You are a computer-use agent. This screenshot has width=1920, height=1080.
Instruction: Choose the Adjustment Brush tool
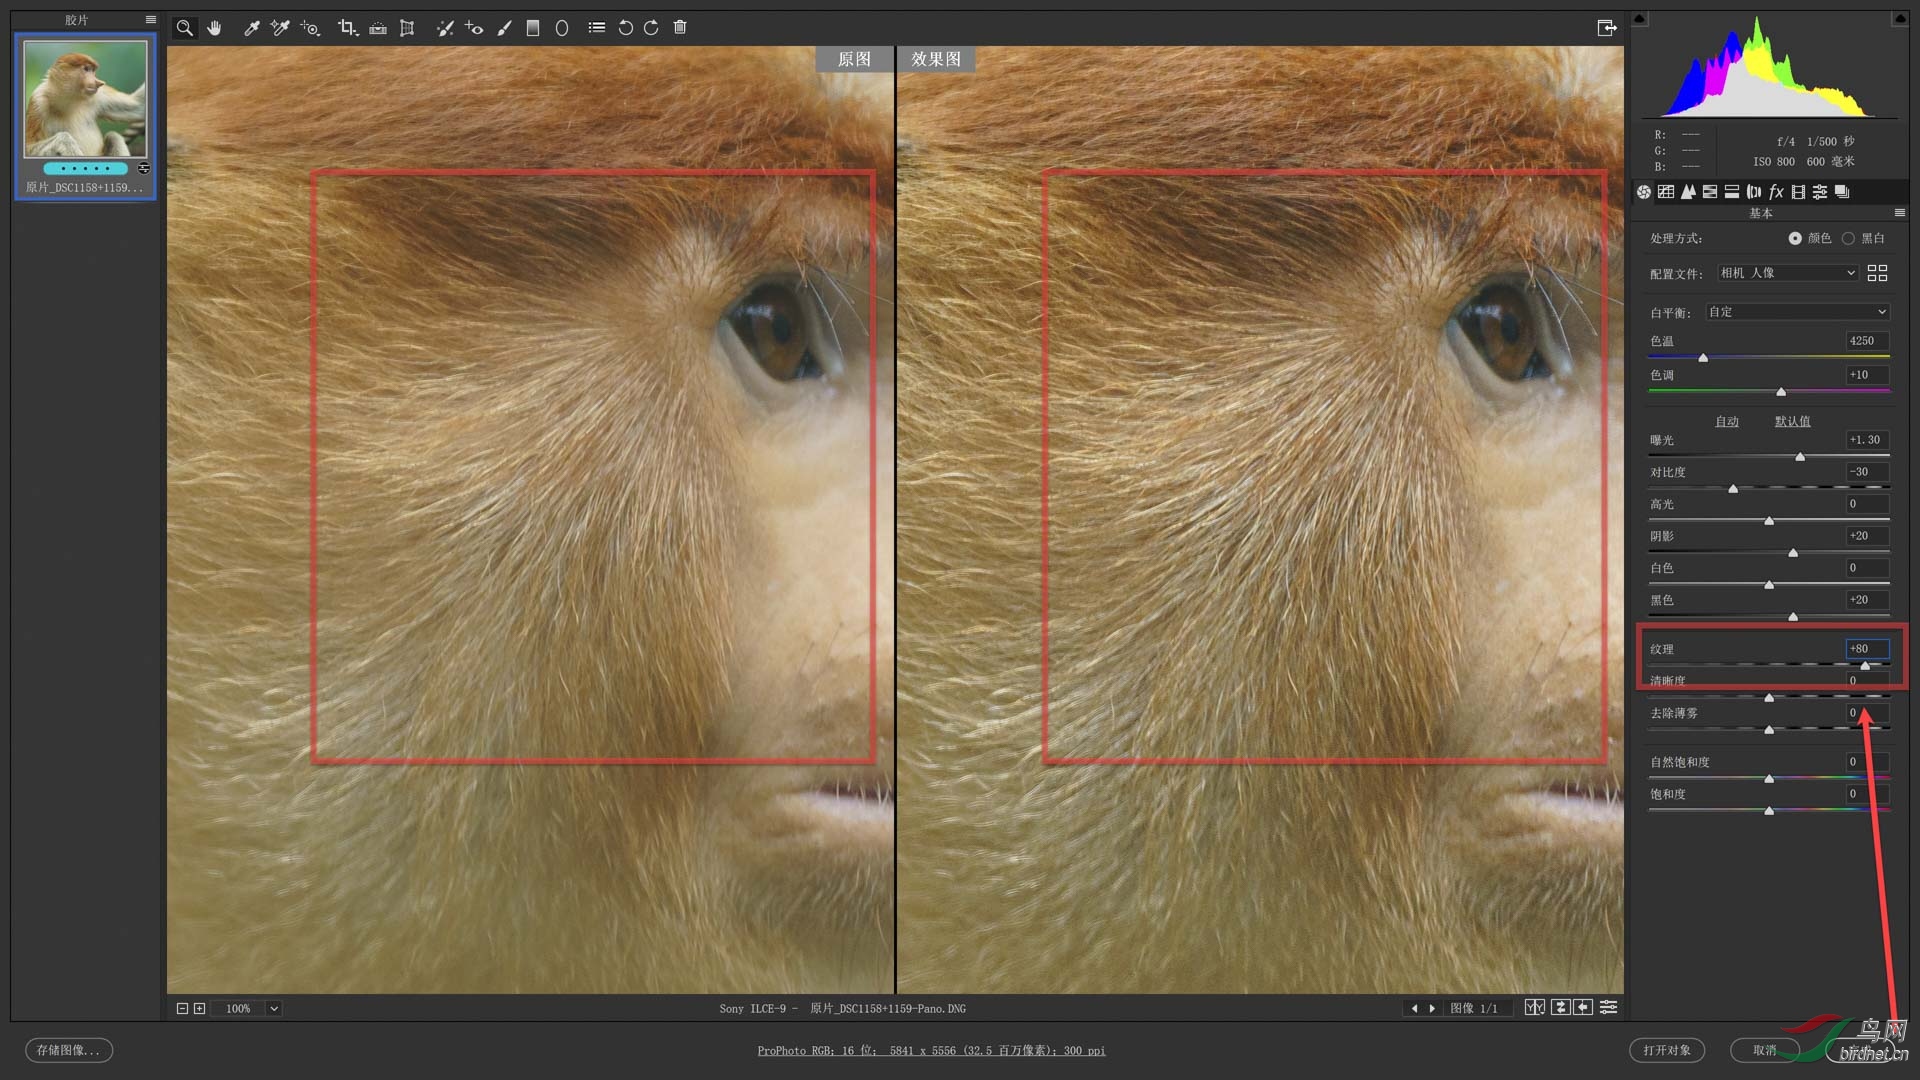pos(504,28)
